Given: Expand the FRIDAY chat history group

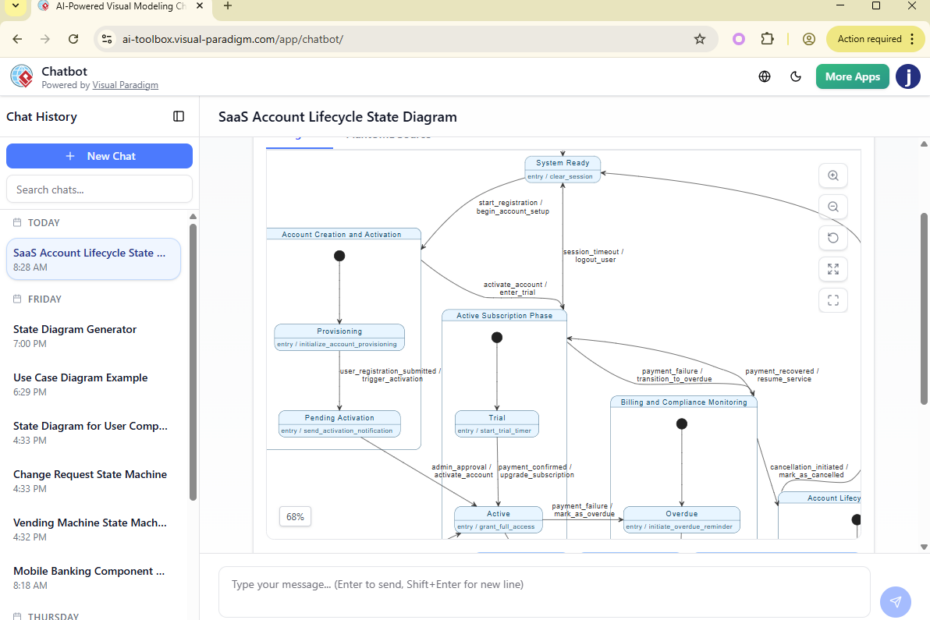Looking at the screenshot, I should click(45, 298).
